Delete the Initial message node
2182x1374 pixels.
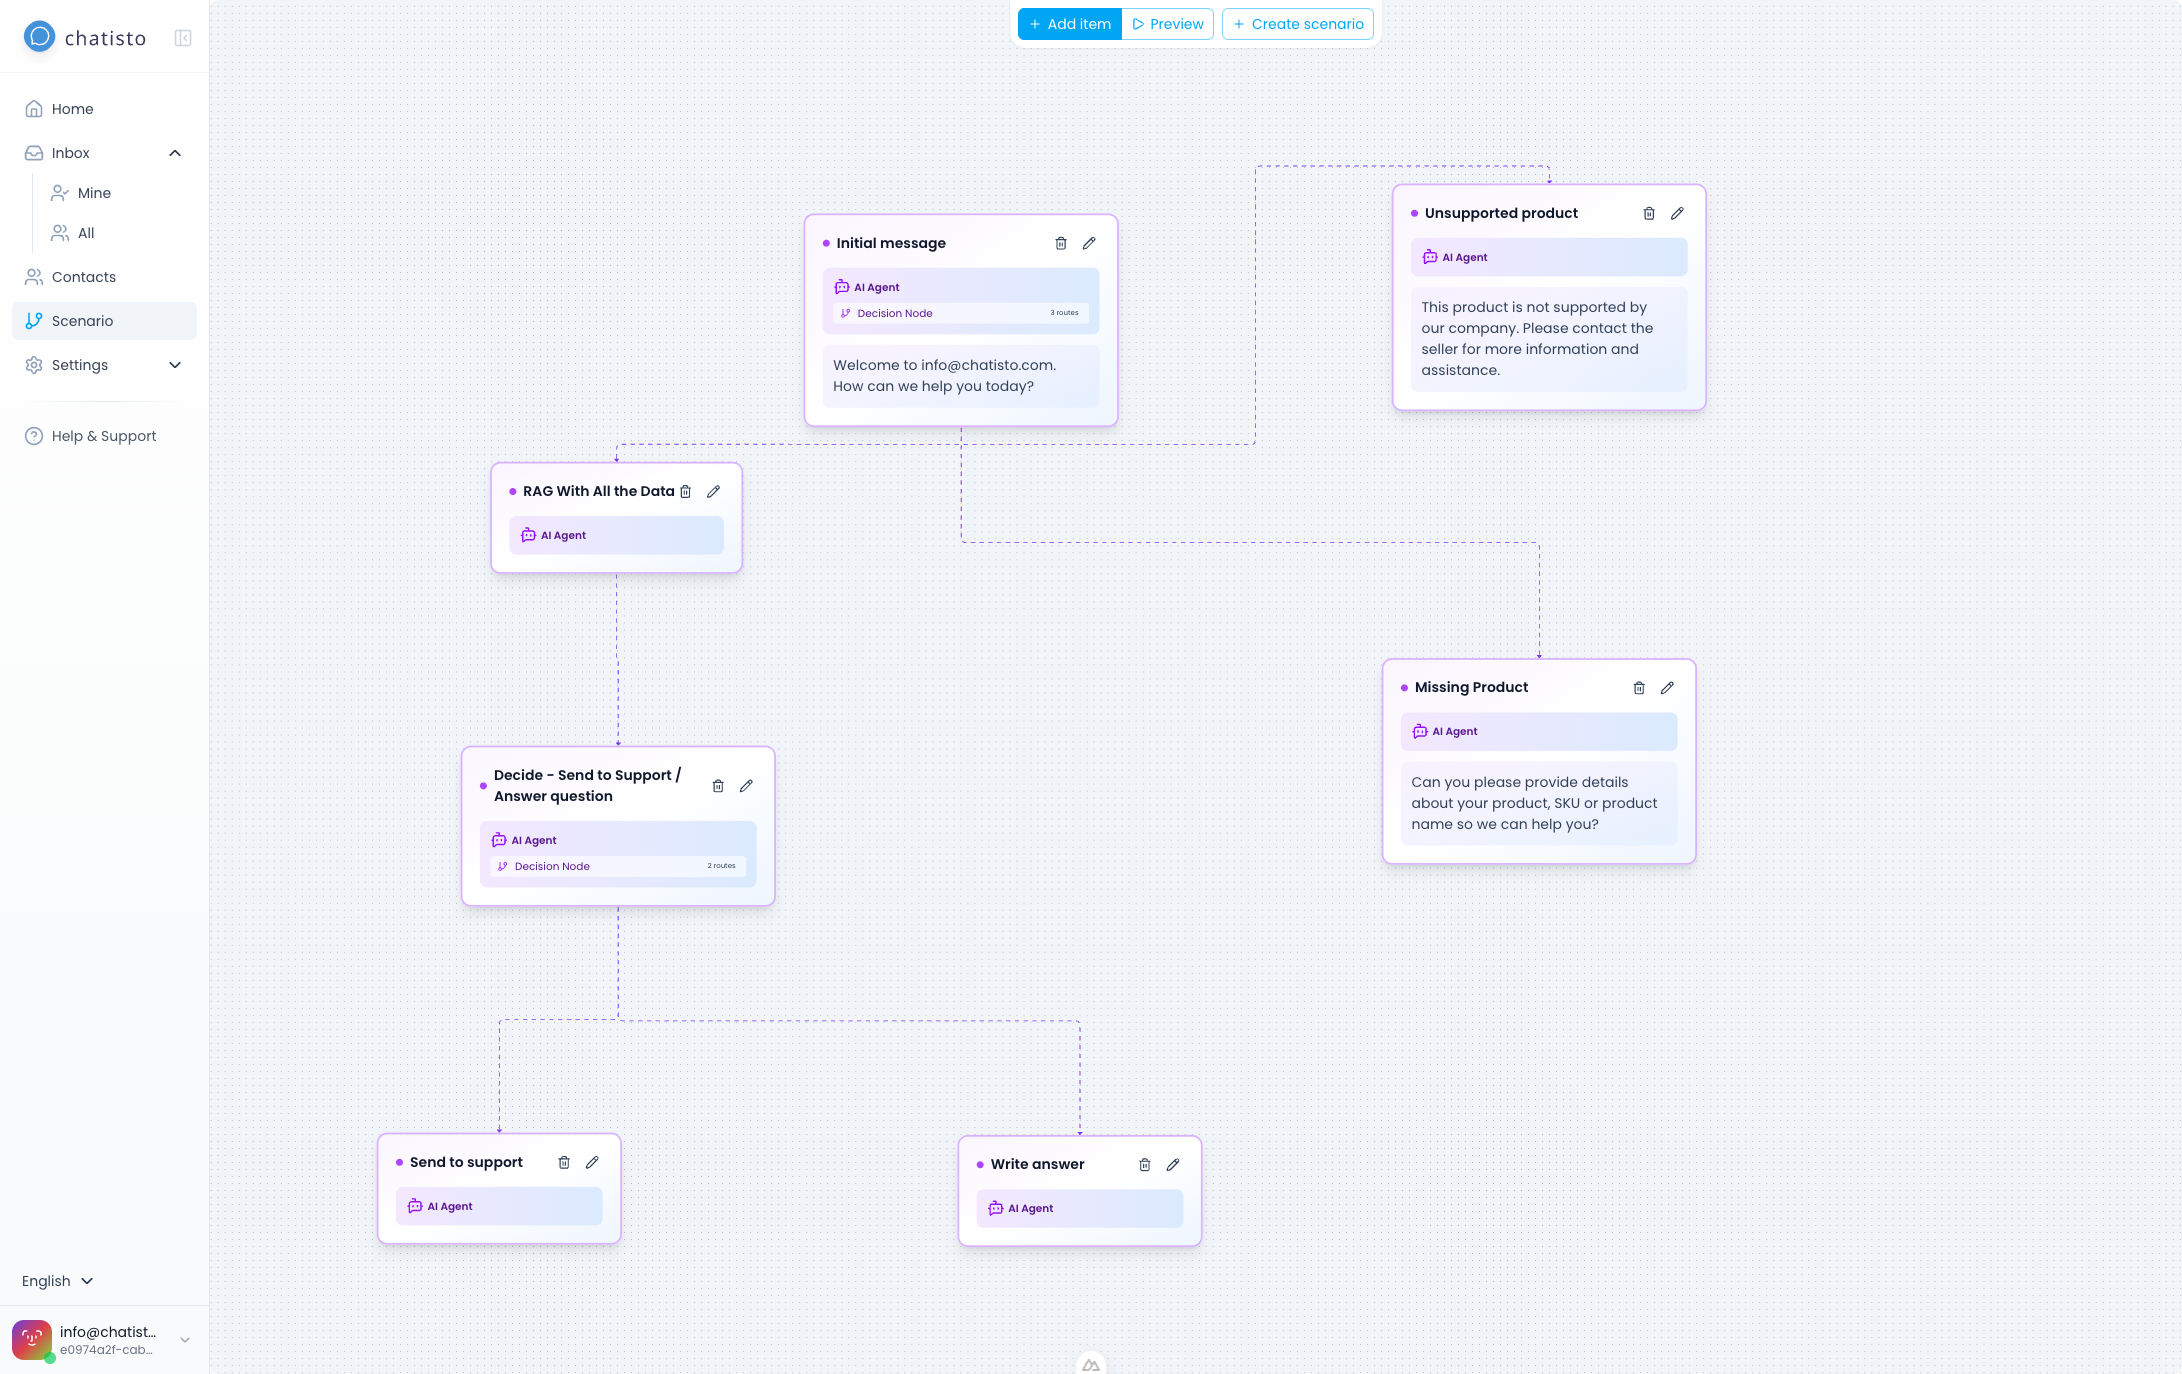click(1061, 243)
